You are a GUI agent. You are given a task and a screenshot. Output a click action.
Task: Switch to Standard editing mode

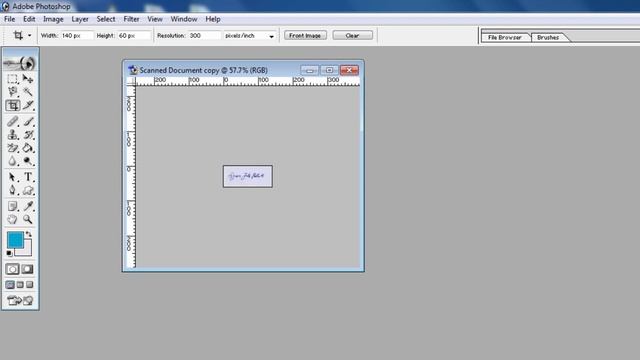click(12, 269)
